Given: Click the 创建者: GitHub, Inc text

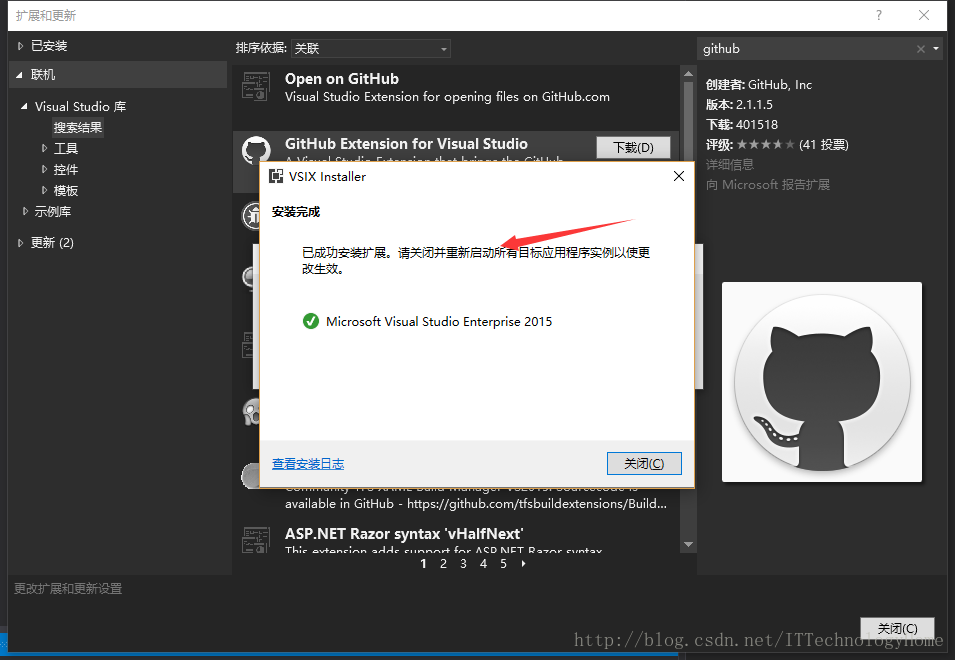Looking at the screenshot, I should pos(758,85).
